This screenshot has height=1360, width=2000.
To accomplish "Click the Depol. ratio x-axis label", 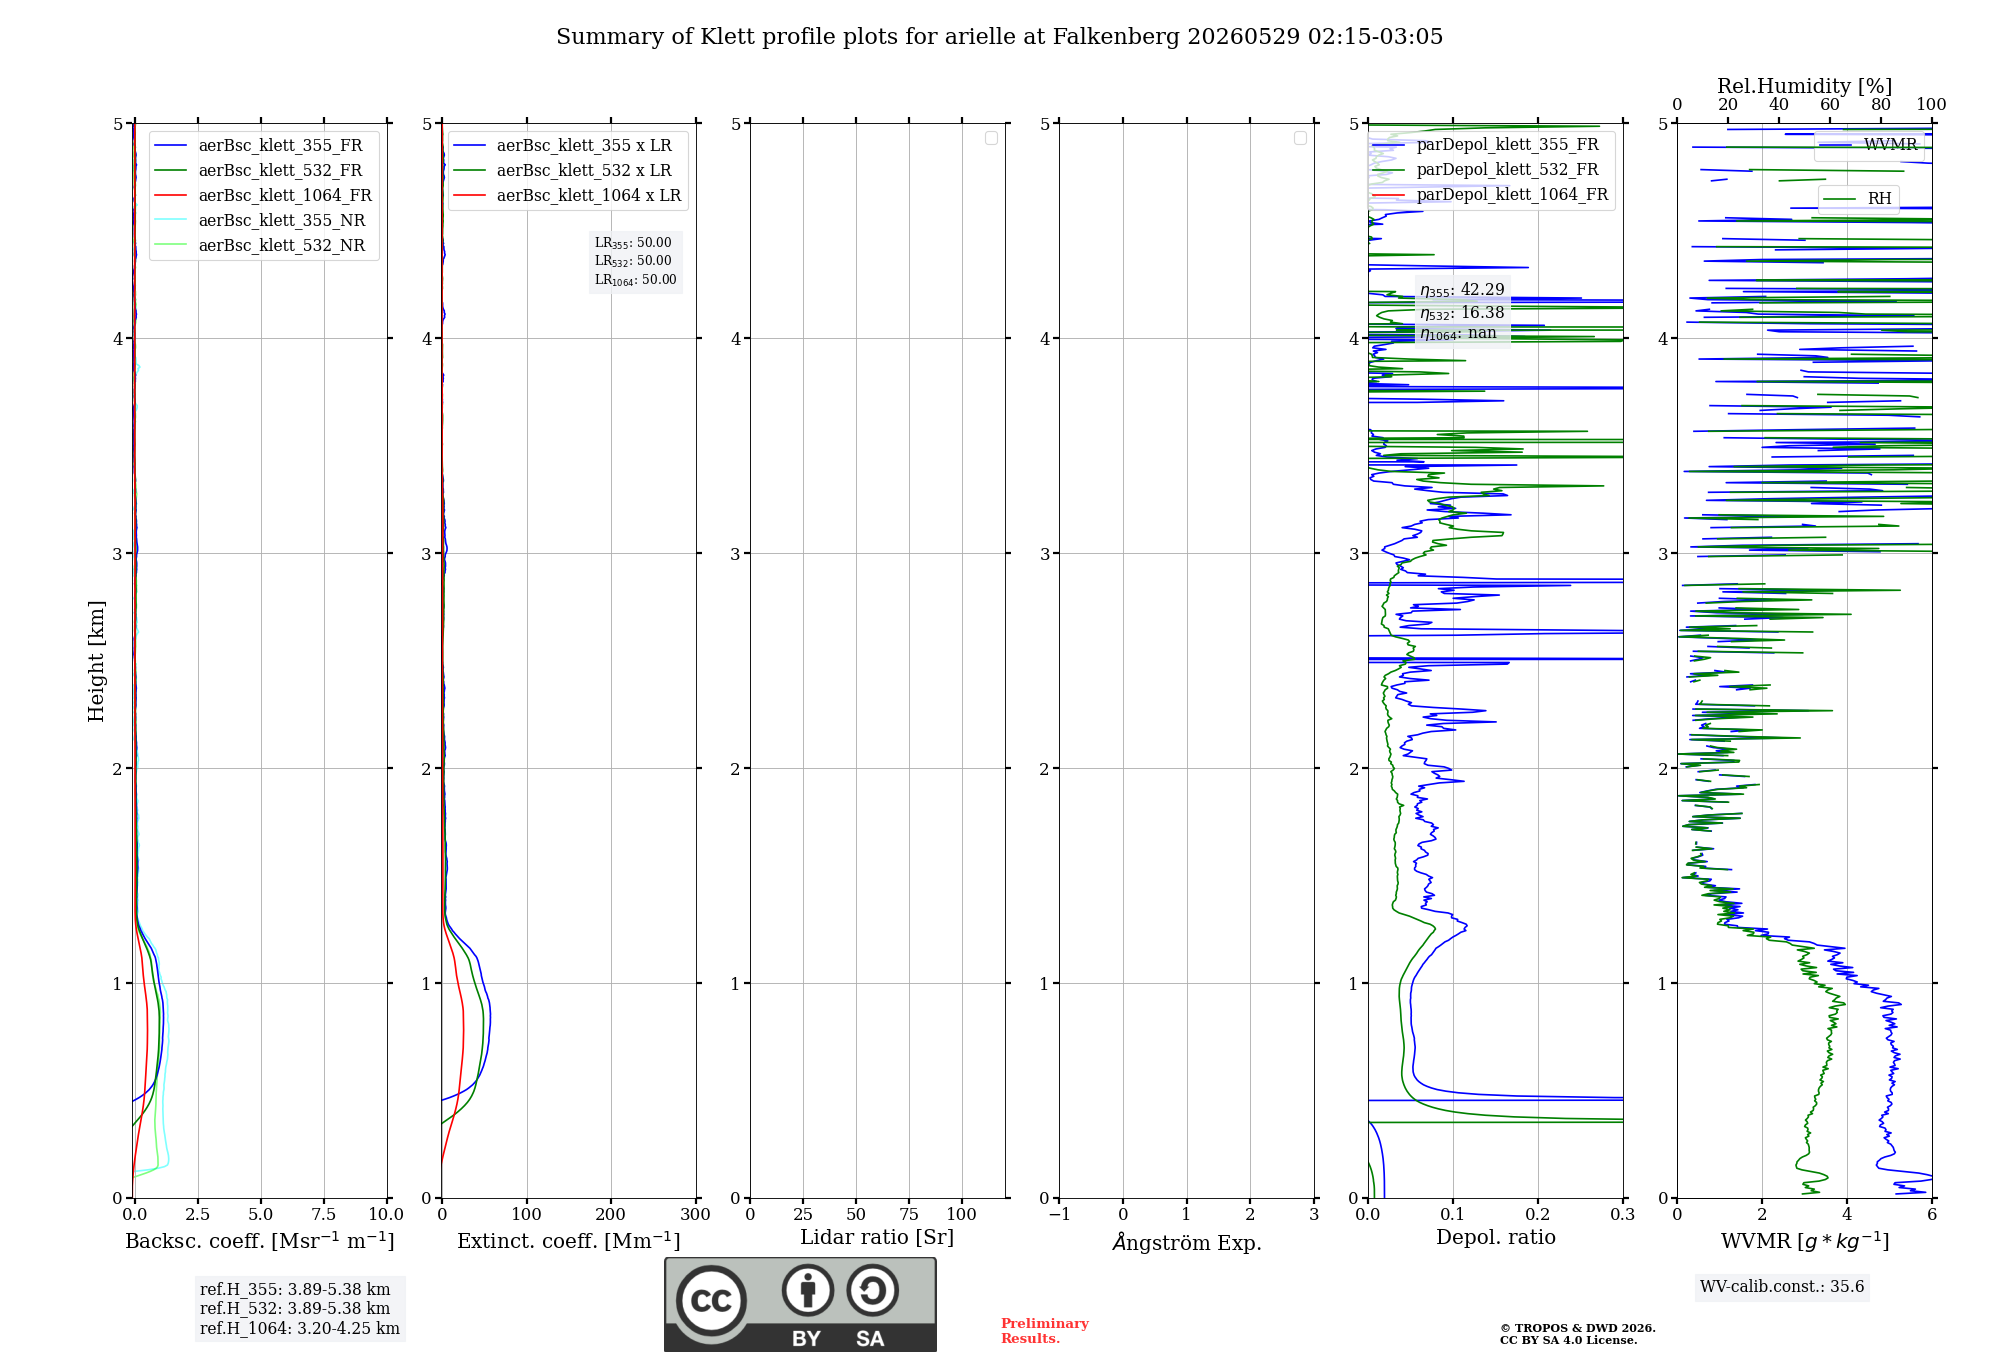I will click(x=1496, y=1238).
